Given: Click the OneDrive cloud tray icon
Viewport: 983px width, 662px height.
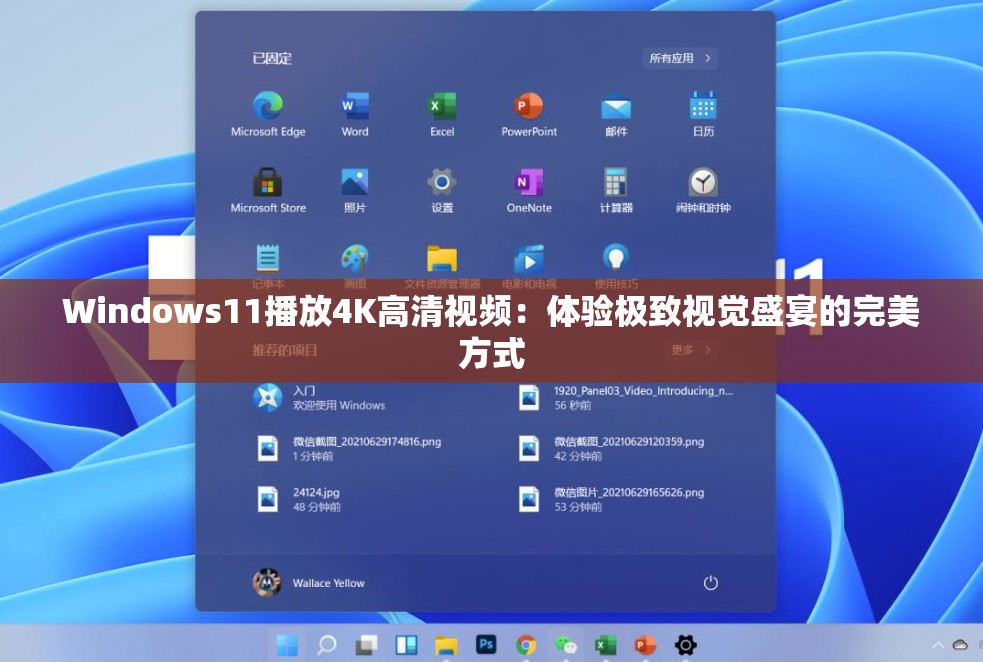Looking at the screenshot, I should pos(960,645).
